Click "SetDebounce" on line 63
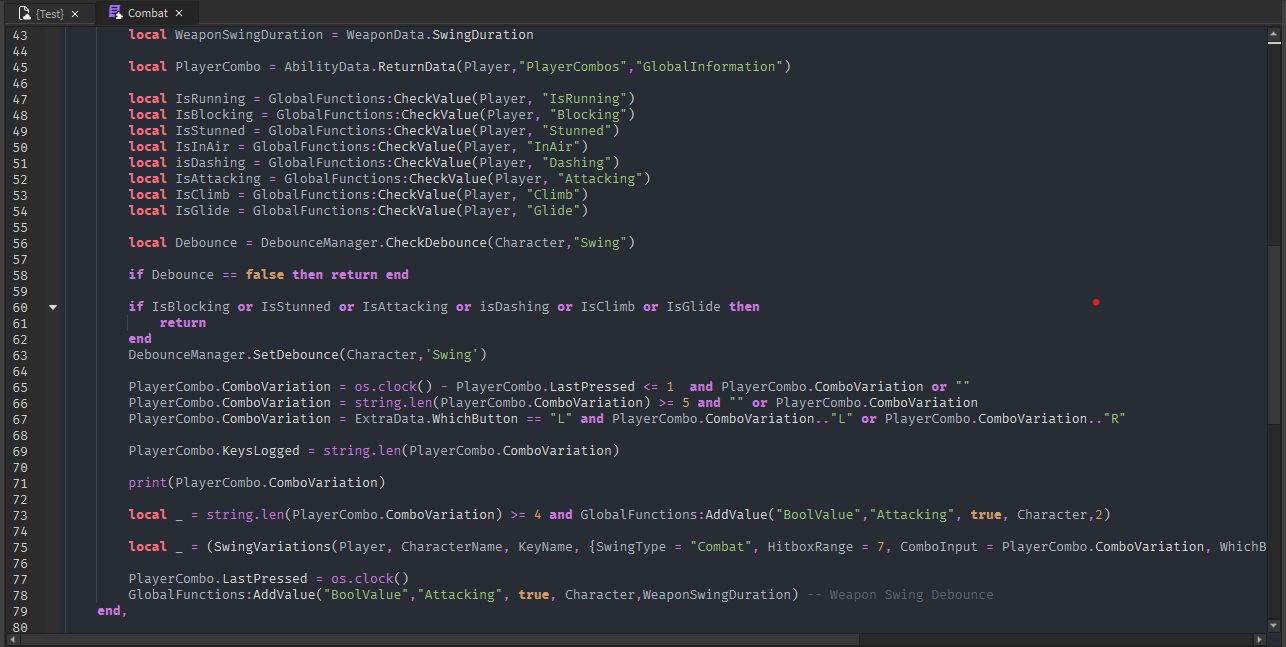Viewport: 1286px width, 647px height. click(x=296, y=355)
